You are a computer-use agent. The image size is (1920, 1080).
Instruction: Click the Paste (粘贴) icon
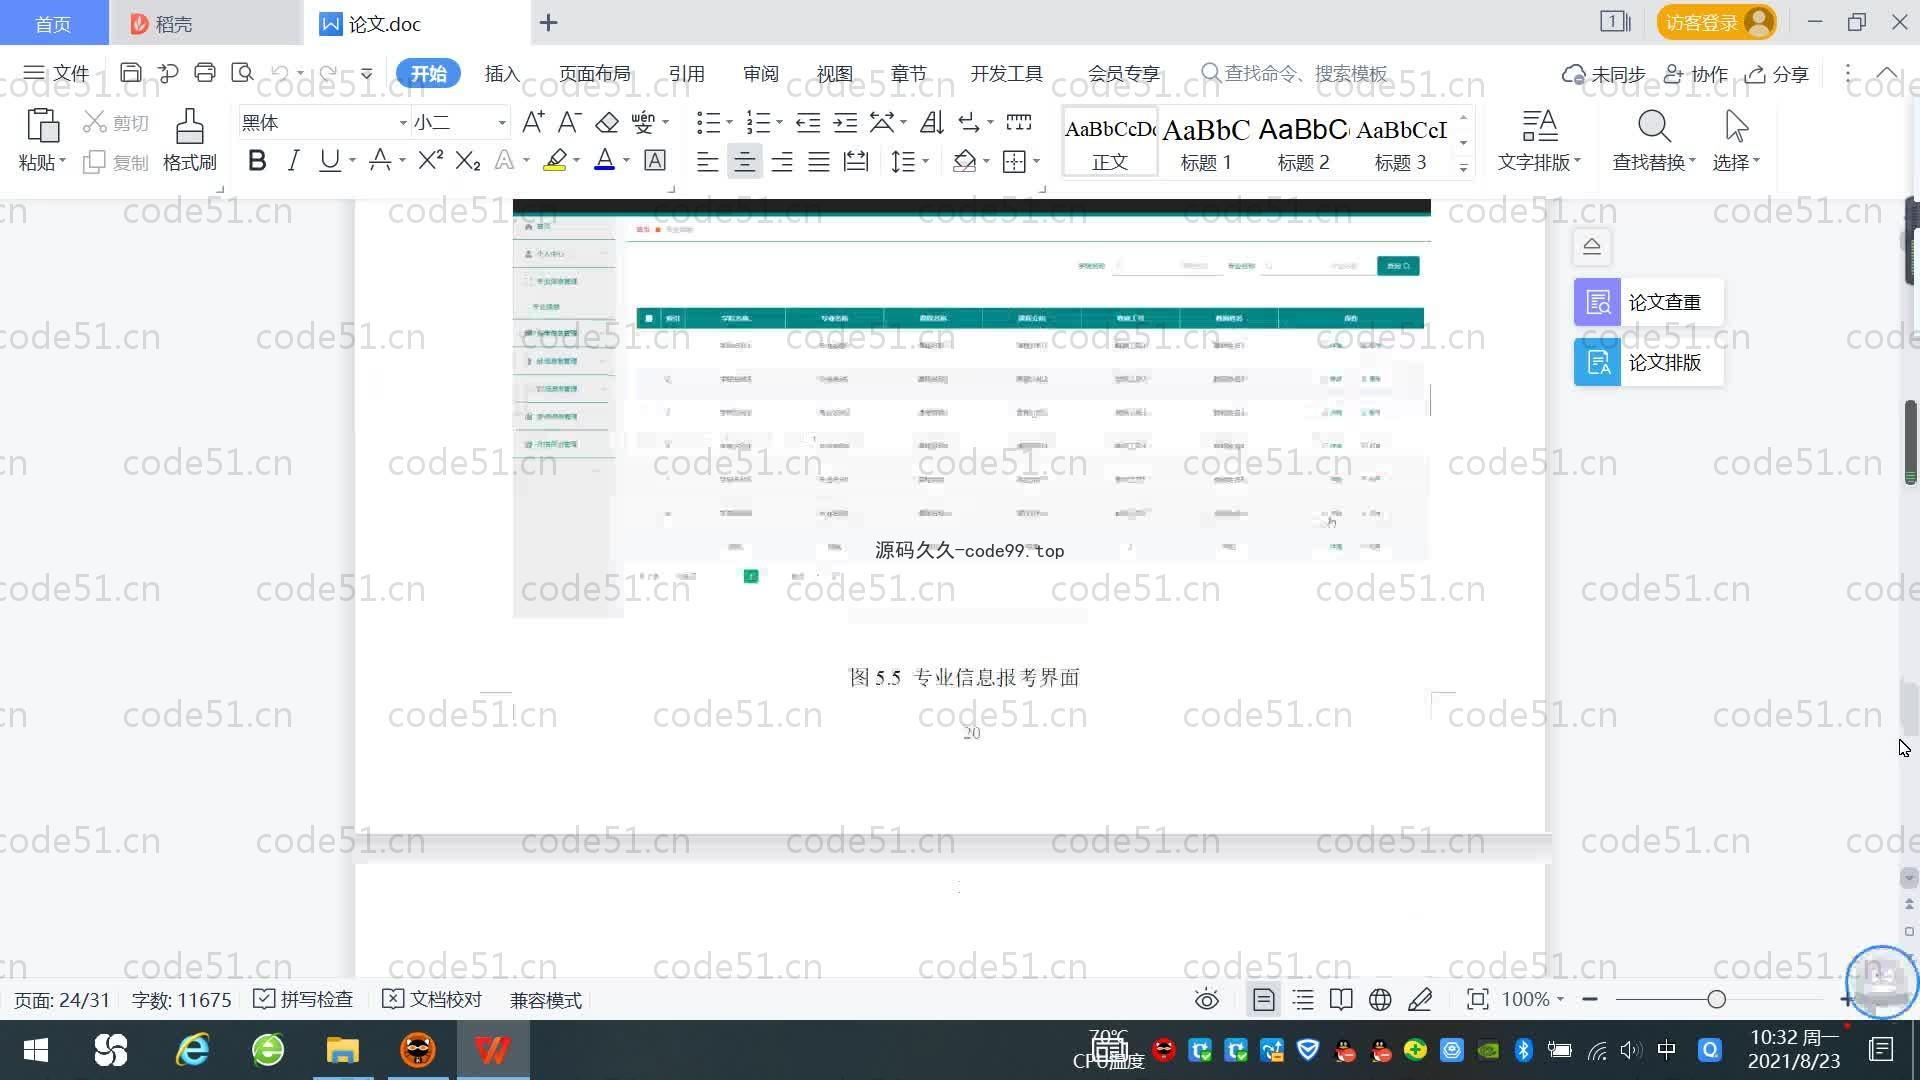click(42, 126)
